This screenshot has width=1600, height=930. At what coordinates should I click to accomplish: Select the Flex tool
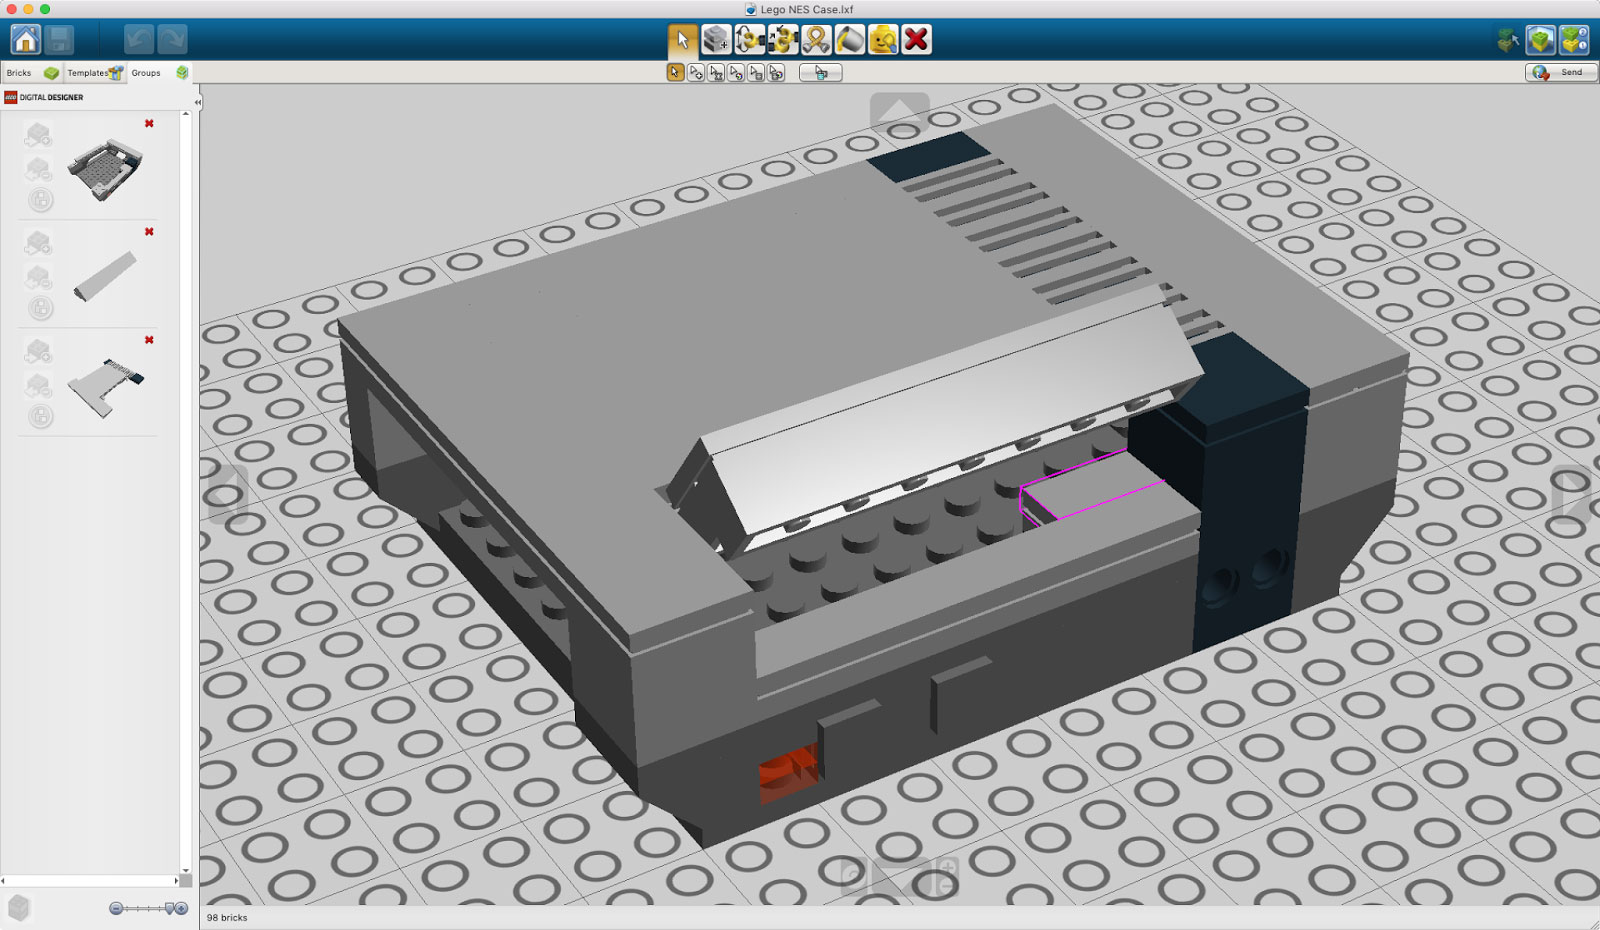(x=816, y=40)
